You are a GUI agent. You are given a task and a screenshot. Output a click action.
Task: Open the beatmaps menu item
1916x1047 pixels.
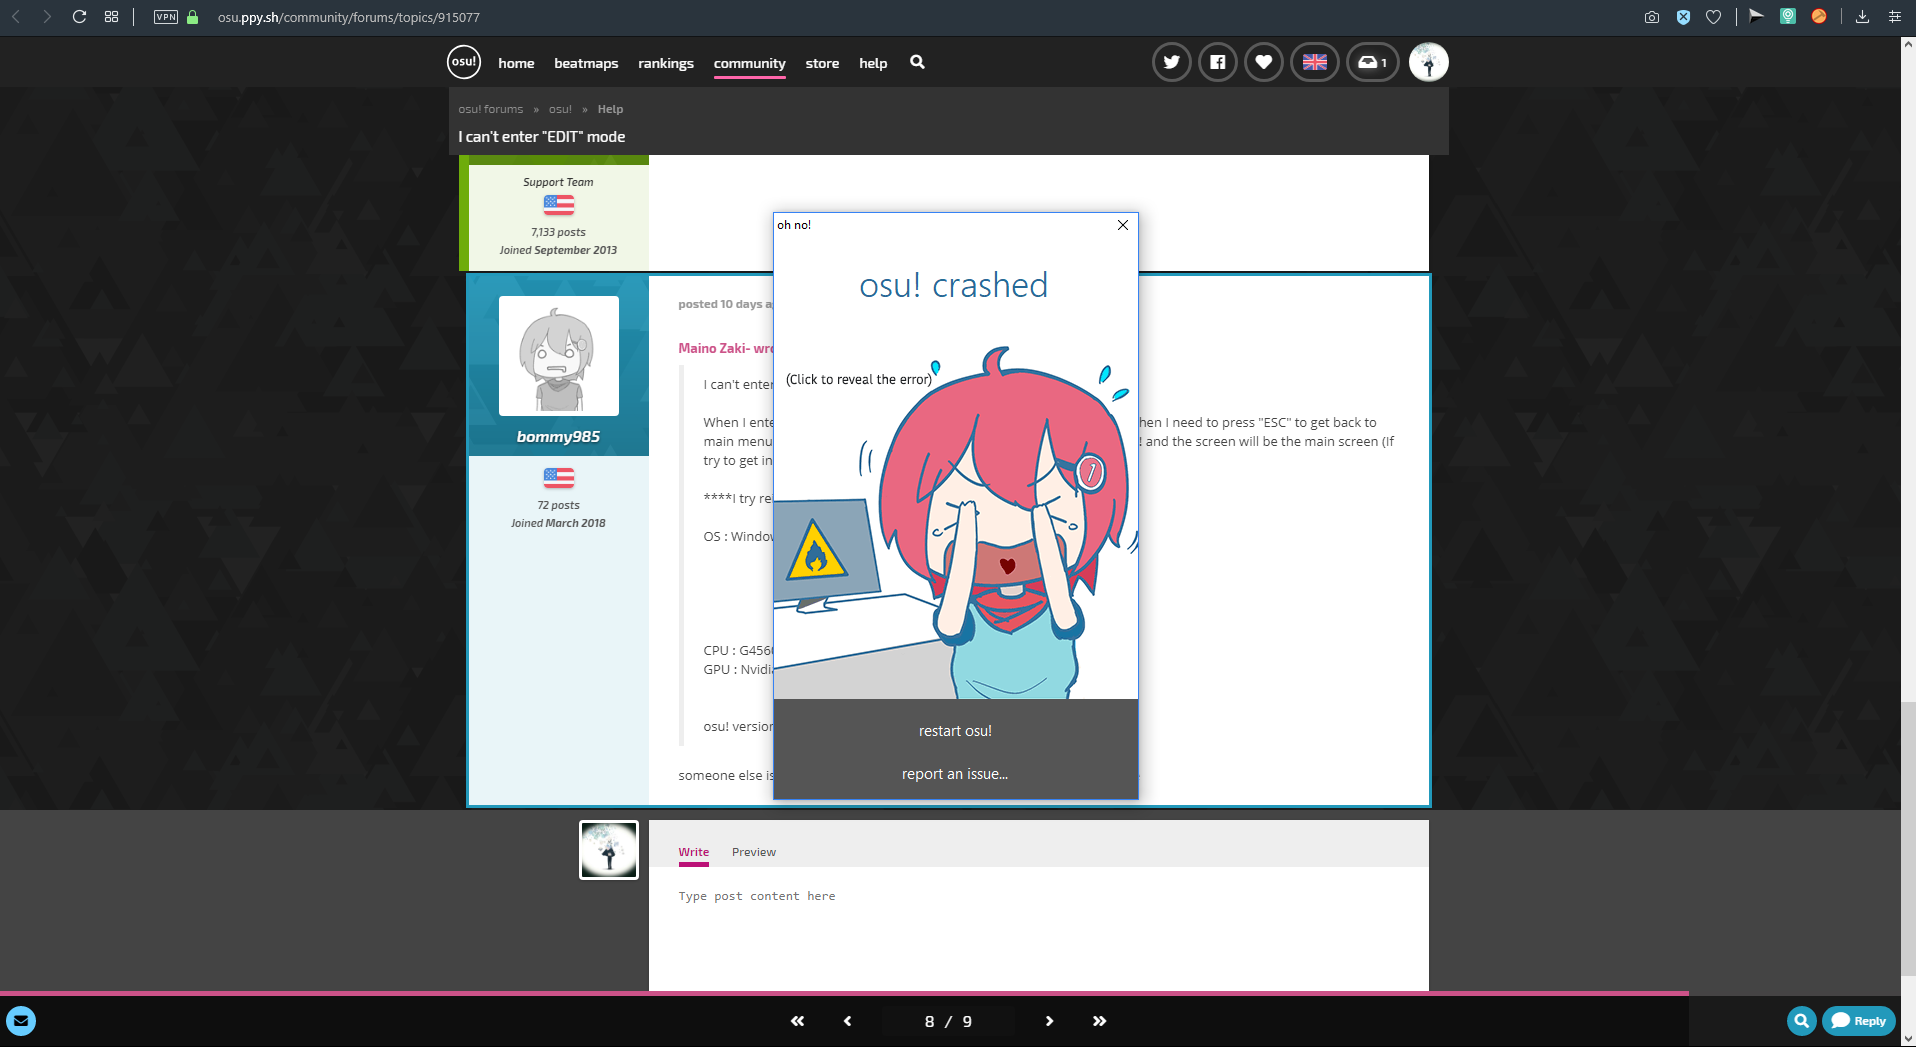(586, 63)
